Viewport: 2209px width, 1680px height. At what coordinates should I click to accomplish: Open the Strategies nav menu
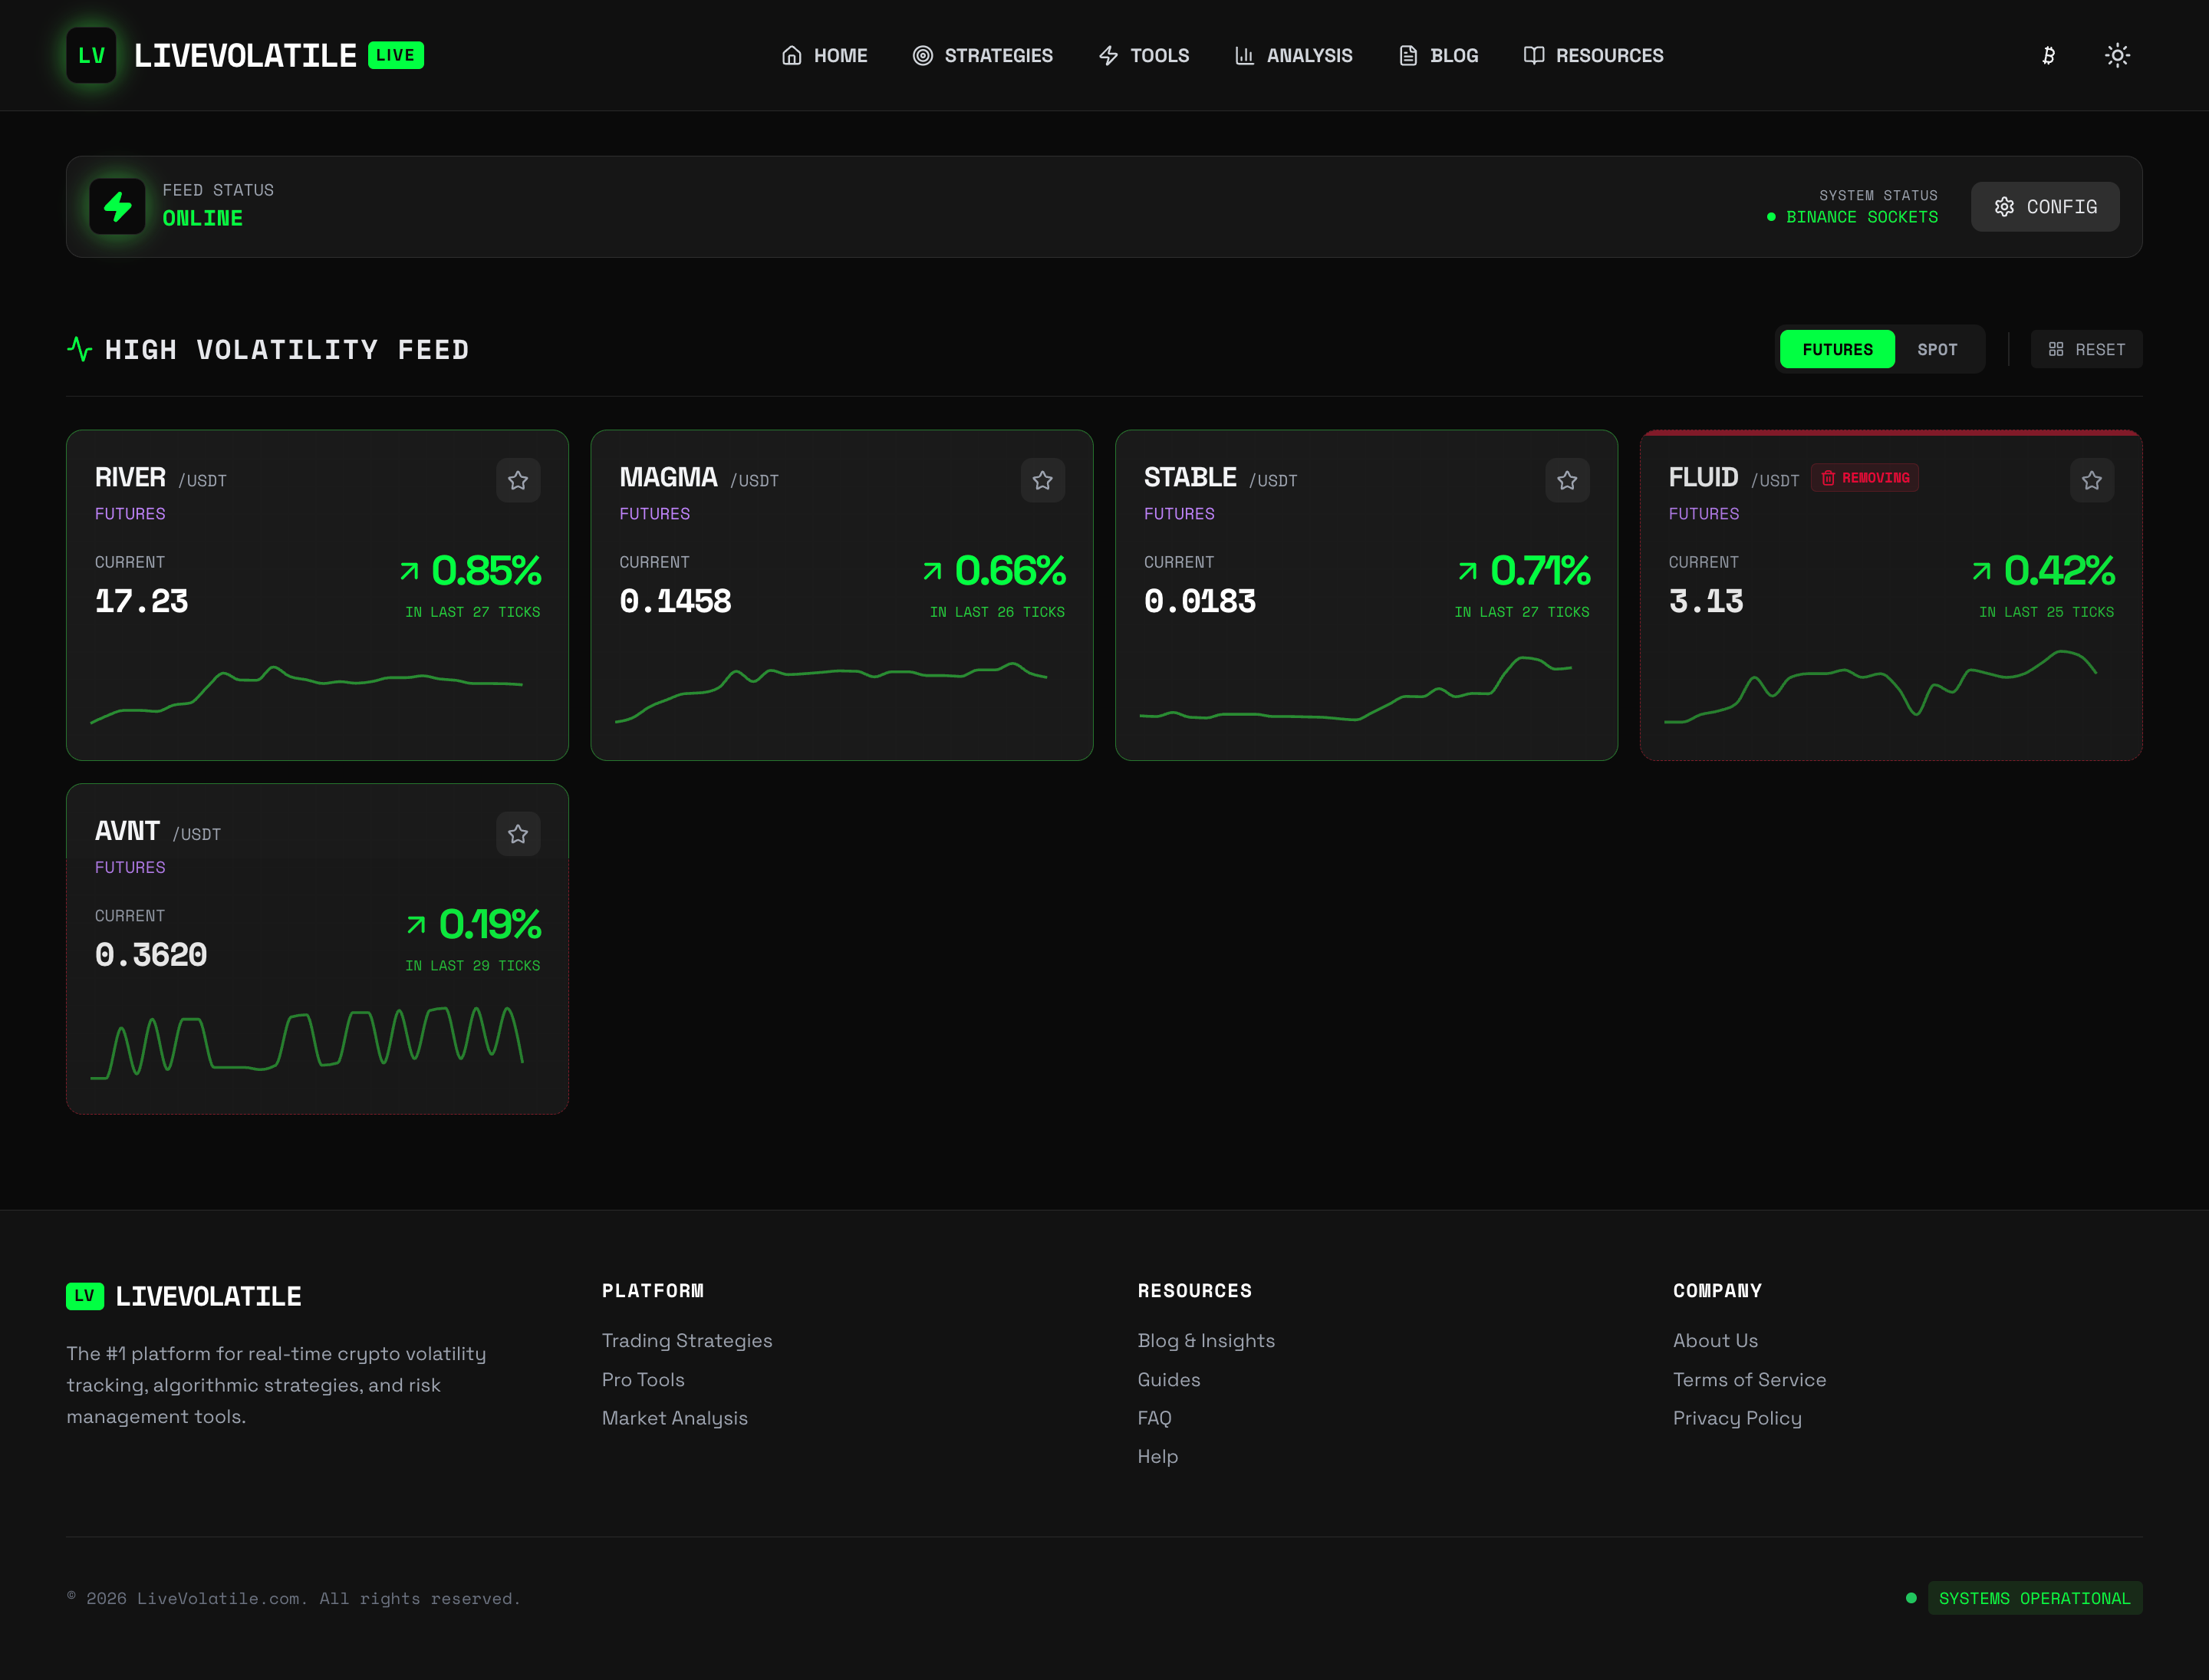983,55
